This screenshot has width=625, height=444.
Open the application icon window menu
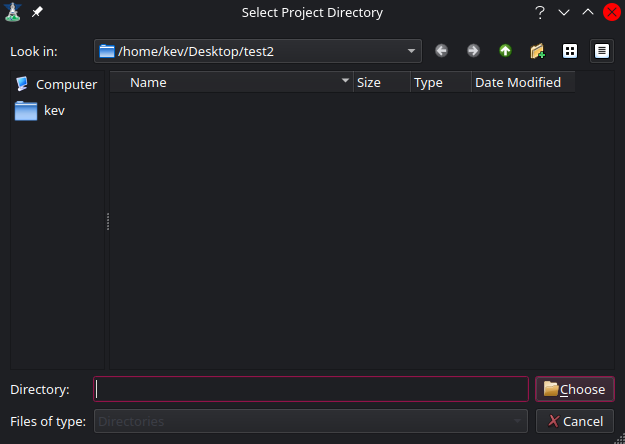13,12
